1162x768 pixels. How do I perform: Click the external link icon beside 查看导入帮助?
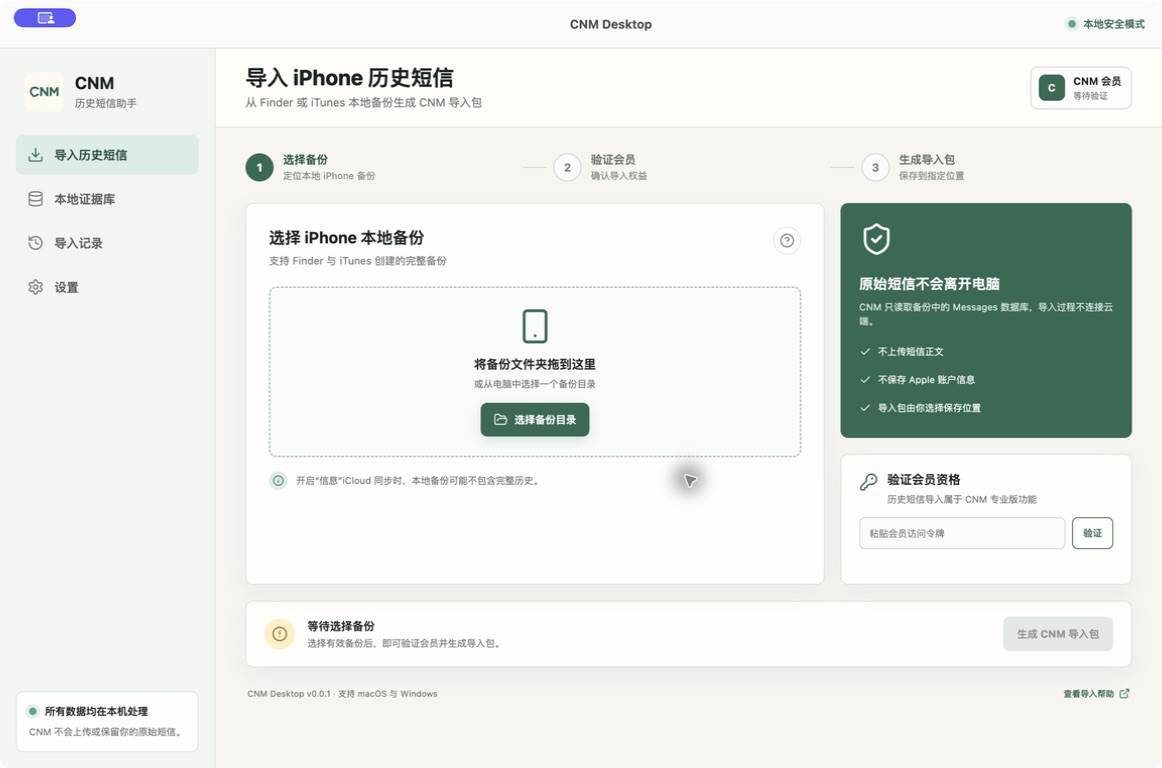[1124, 694]
